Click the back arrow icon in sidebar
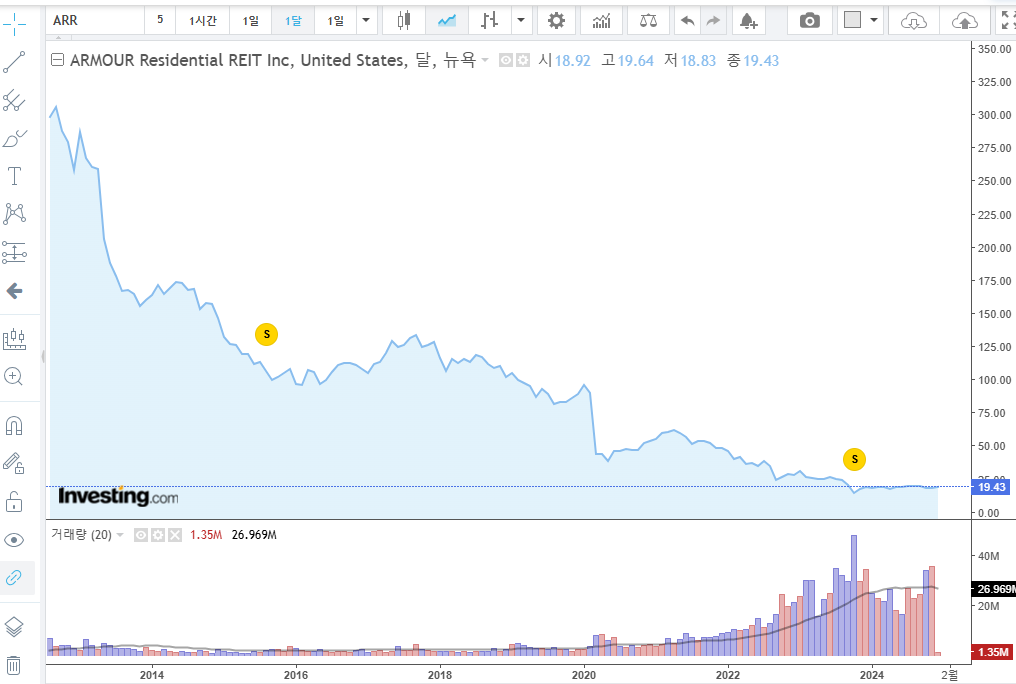The height and width of the screenshot is (684, 1016). [x=14, y=291]
